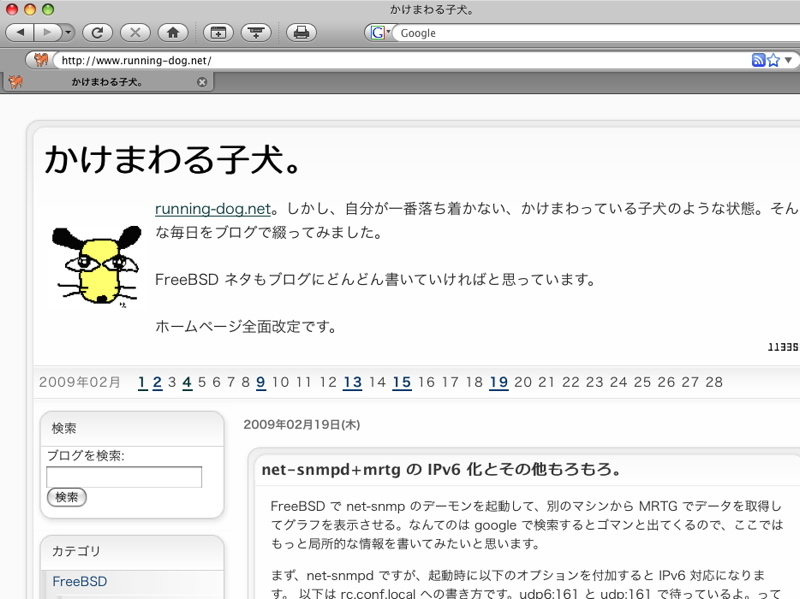
Task: Open calendar day 13 link
Action: 353,382
